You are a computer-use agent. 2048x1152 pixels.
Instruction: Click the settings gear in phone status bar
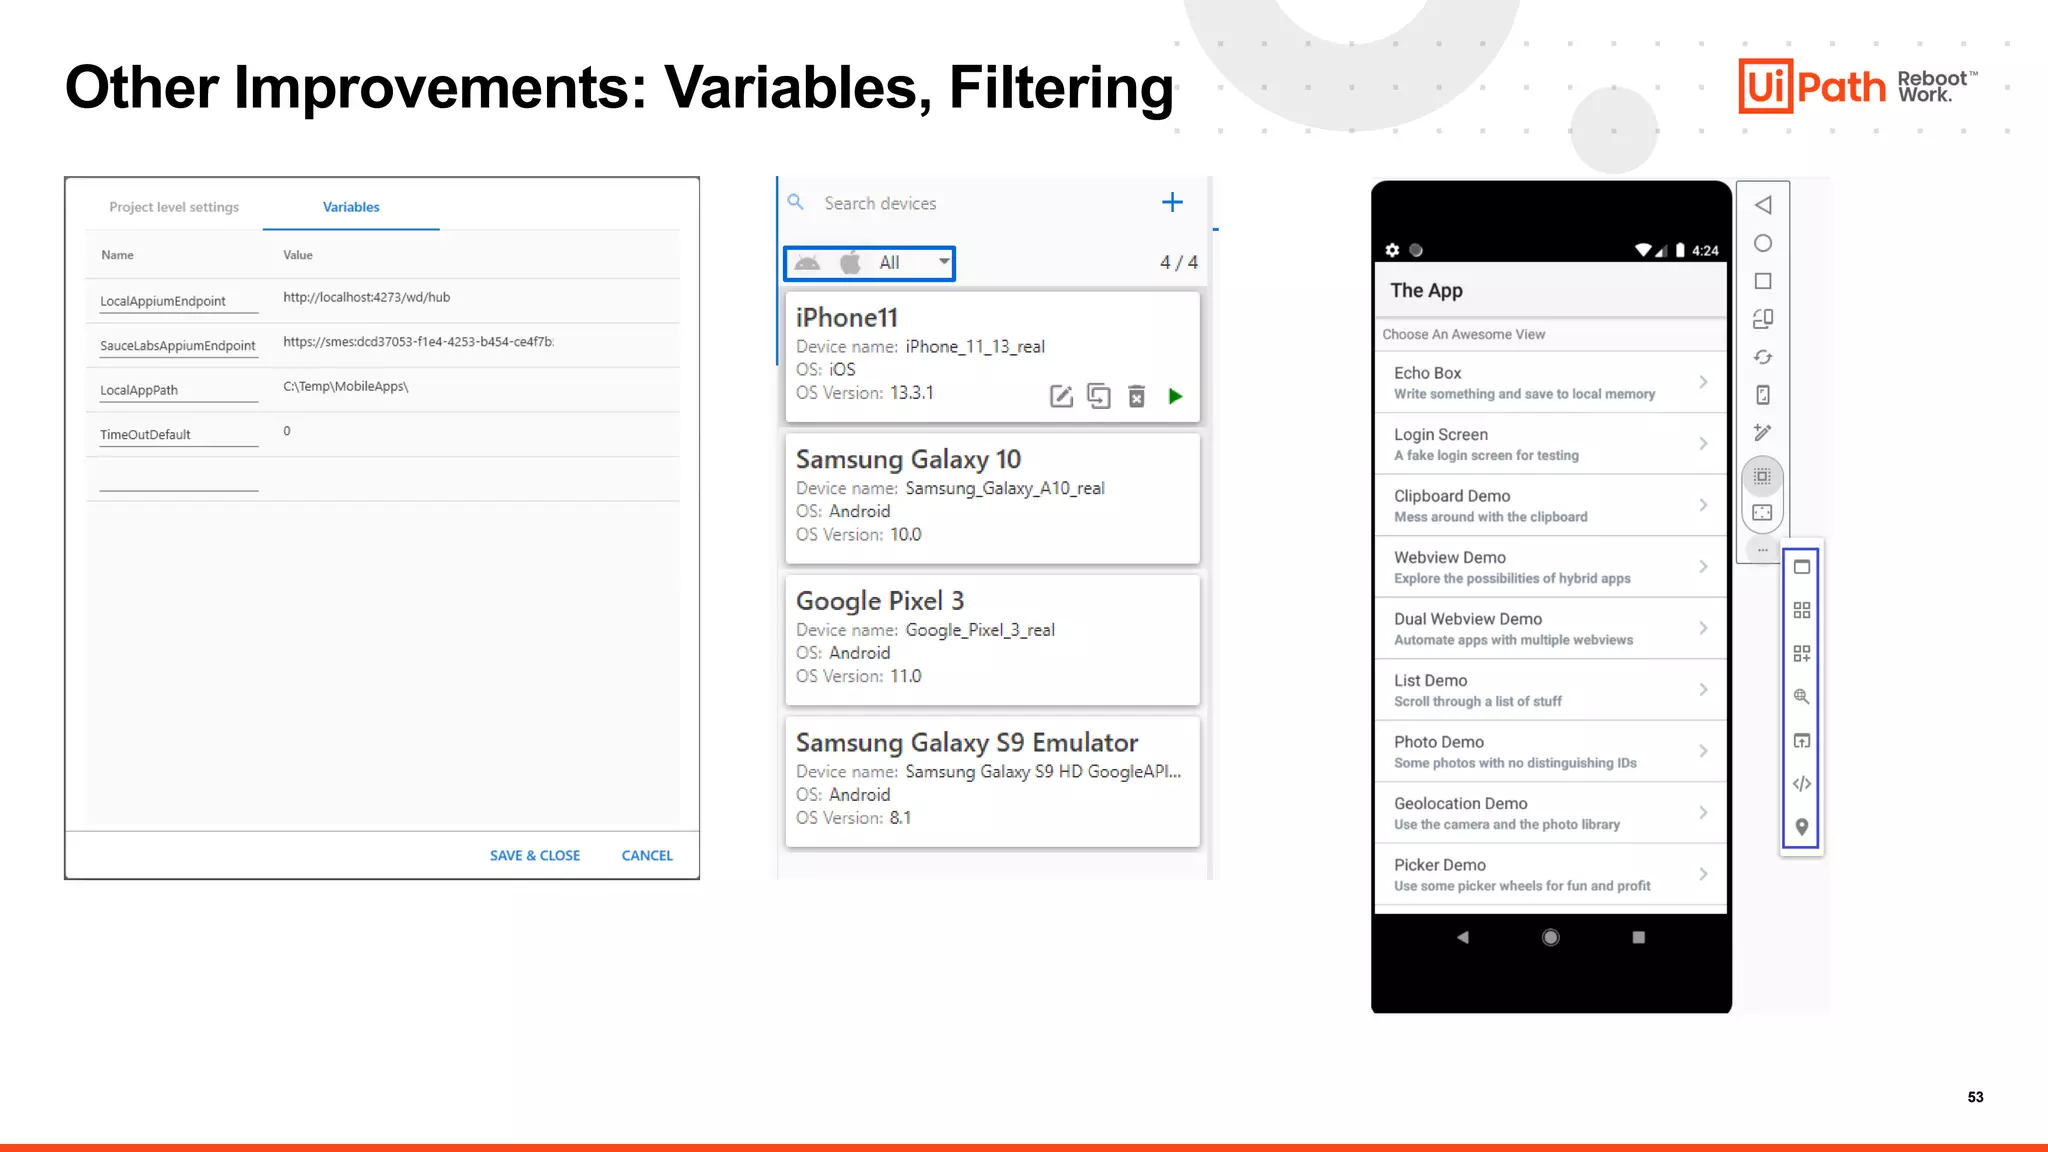(x=1392, y=250)
